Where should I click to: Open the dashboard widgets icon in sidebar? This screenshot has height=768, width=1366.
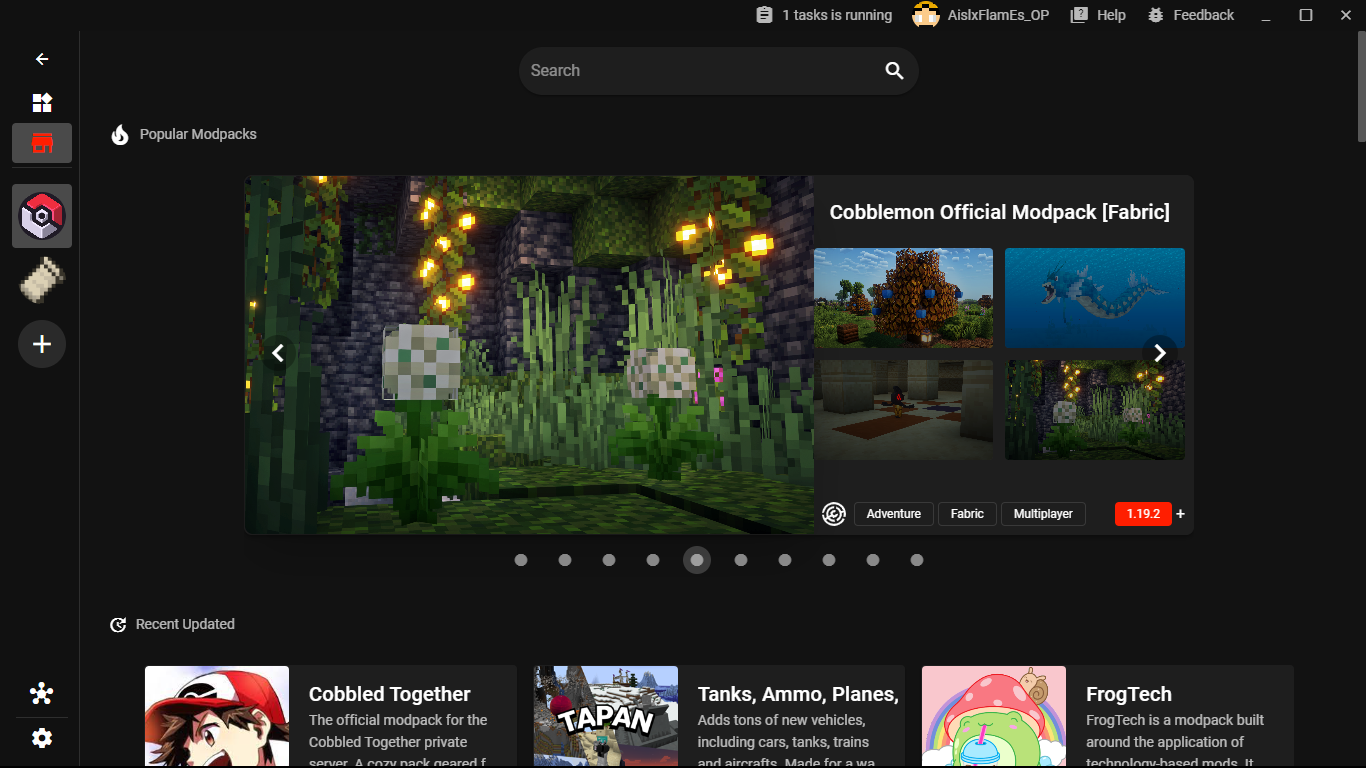point(42,103)
